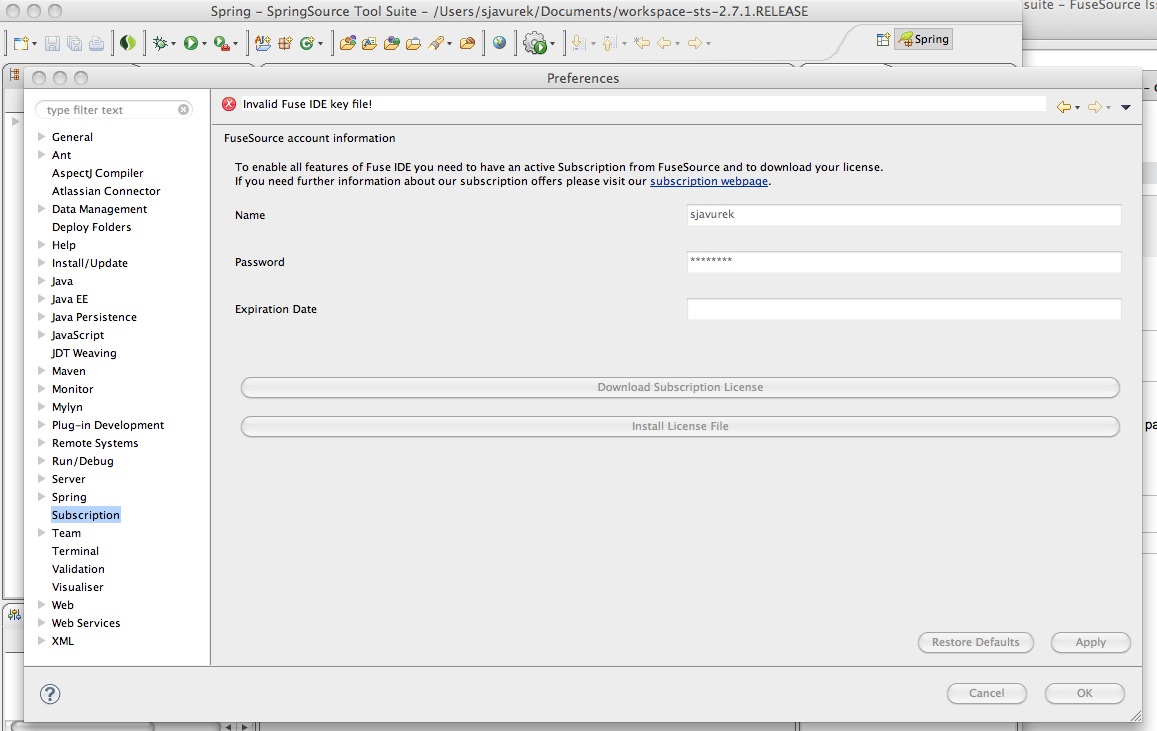Click the New Aspect toolbar icon

tap(263, 44)
